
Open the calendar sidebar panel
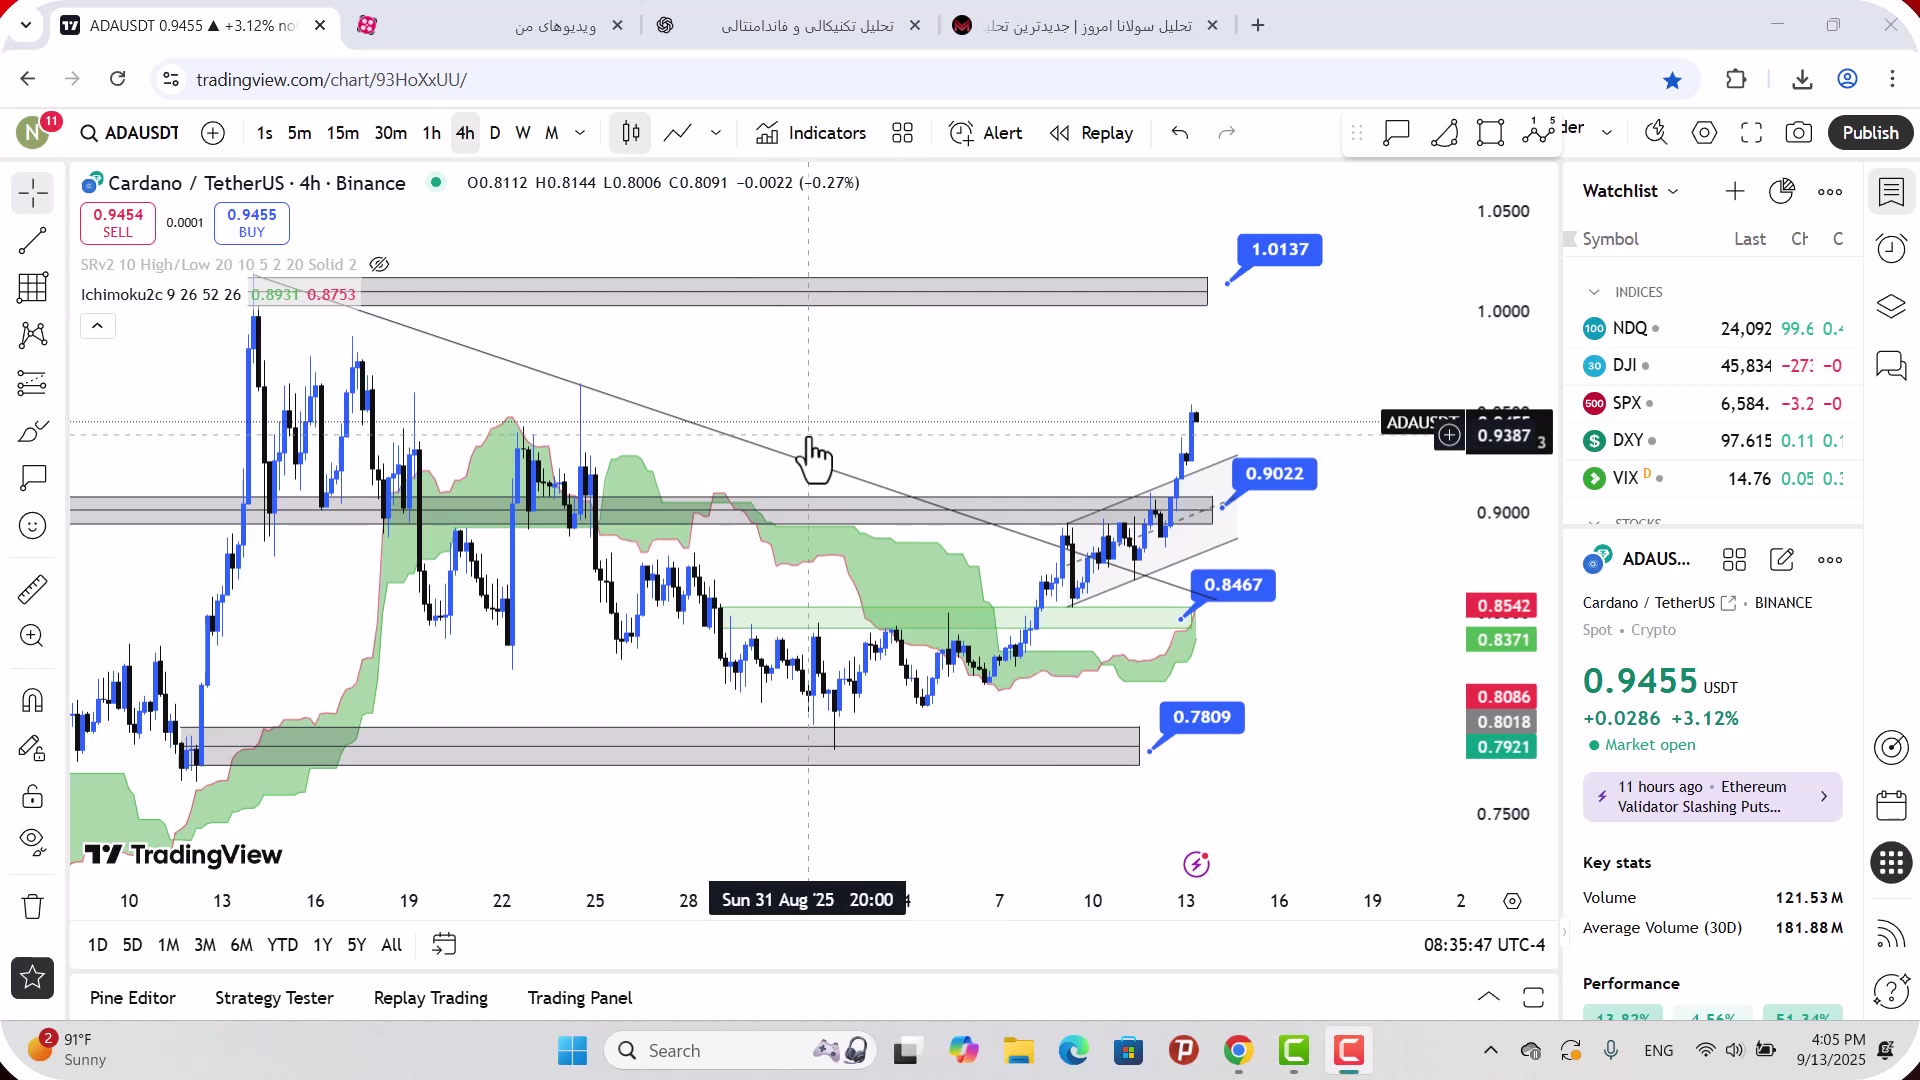[1891, 805]
